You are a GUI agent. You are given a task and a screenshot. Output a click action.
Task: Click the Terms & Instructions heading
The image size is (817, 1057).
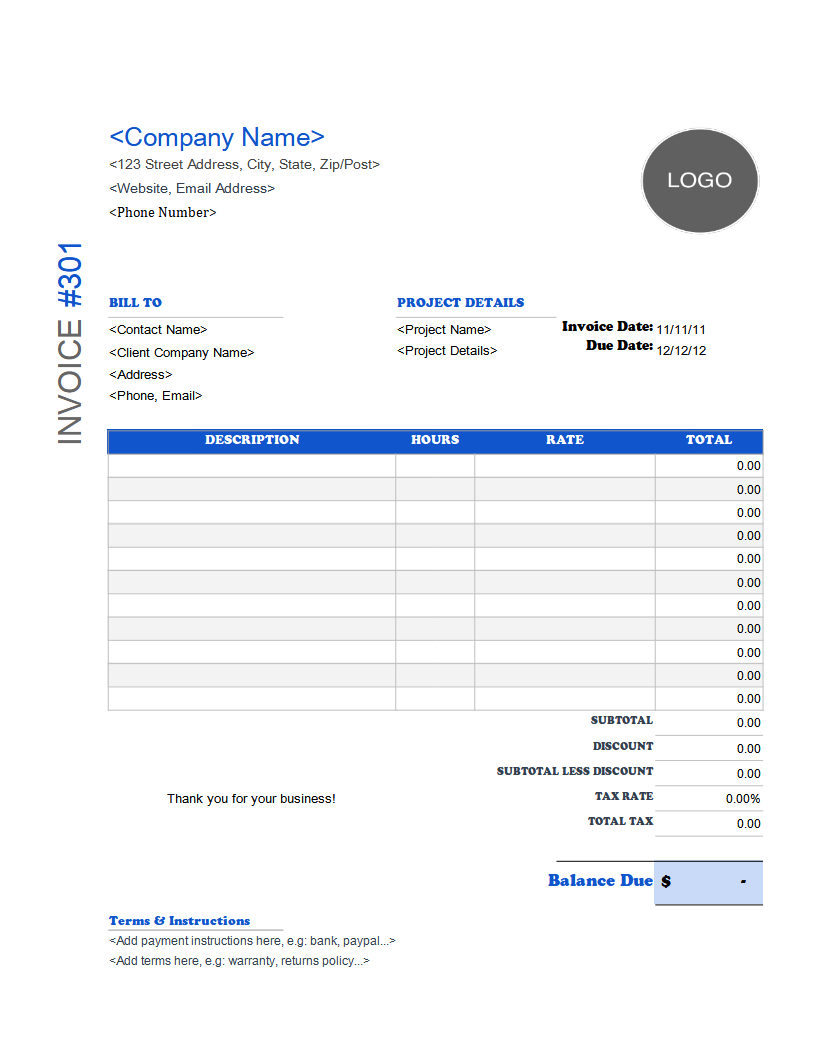pyautogui.click(x=179, y=921)
